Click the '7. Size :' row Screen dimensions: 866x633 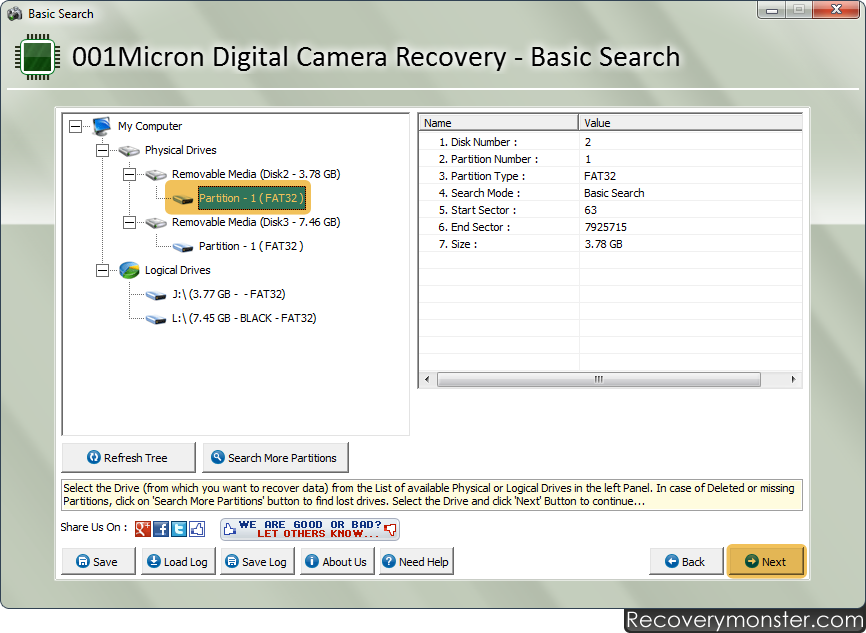point(610,244)
